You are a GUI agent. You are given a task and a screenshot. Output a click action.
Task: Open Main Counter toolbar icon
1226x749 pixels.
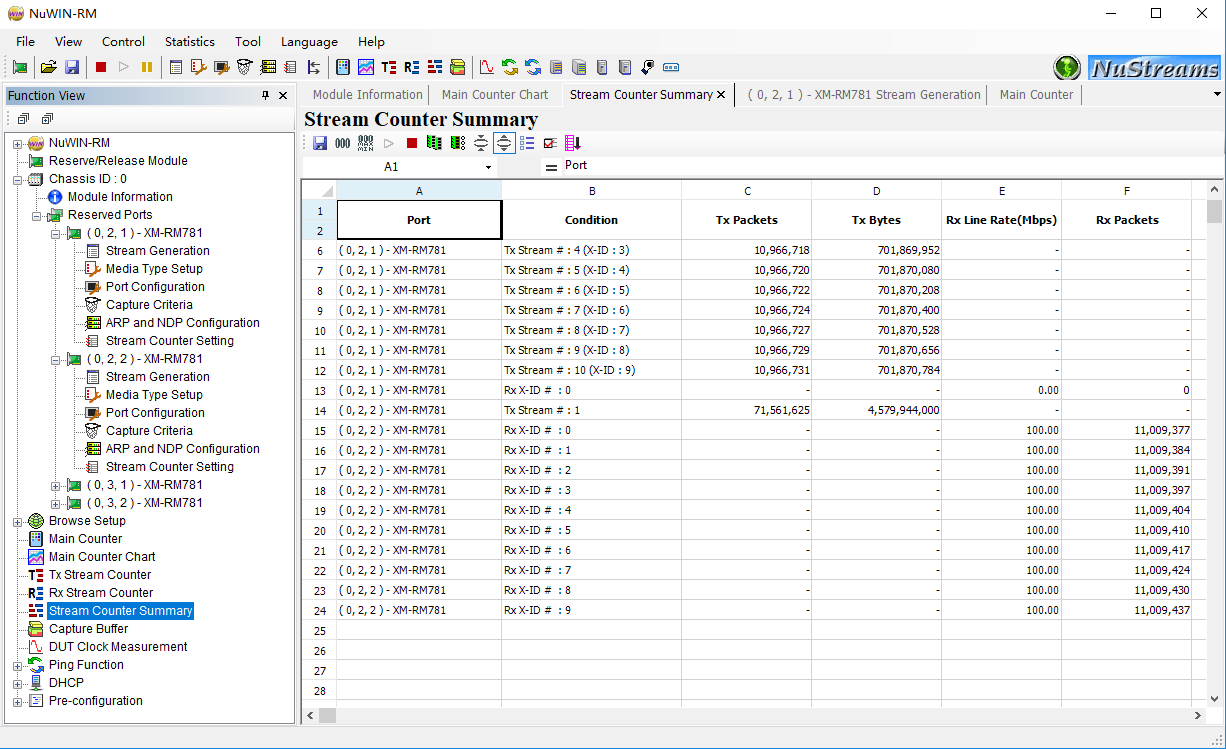(x=343, y=67)
